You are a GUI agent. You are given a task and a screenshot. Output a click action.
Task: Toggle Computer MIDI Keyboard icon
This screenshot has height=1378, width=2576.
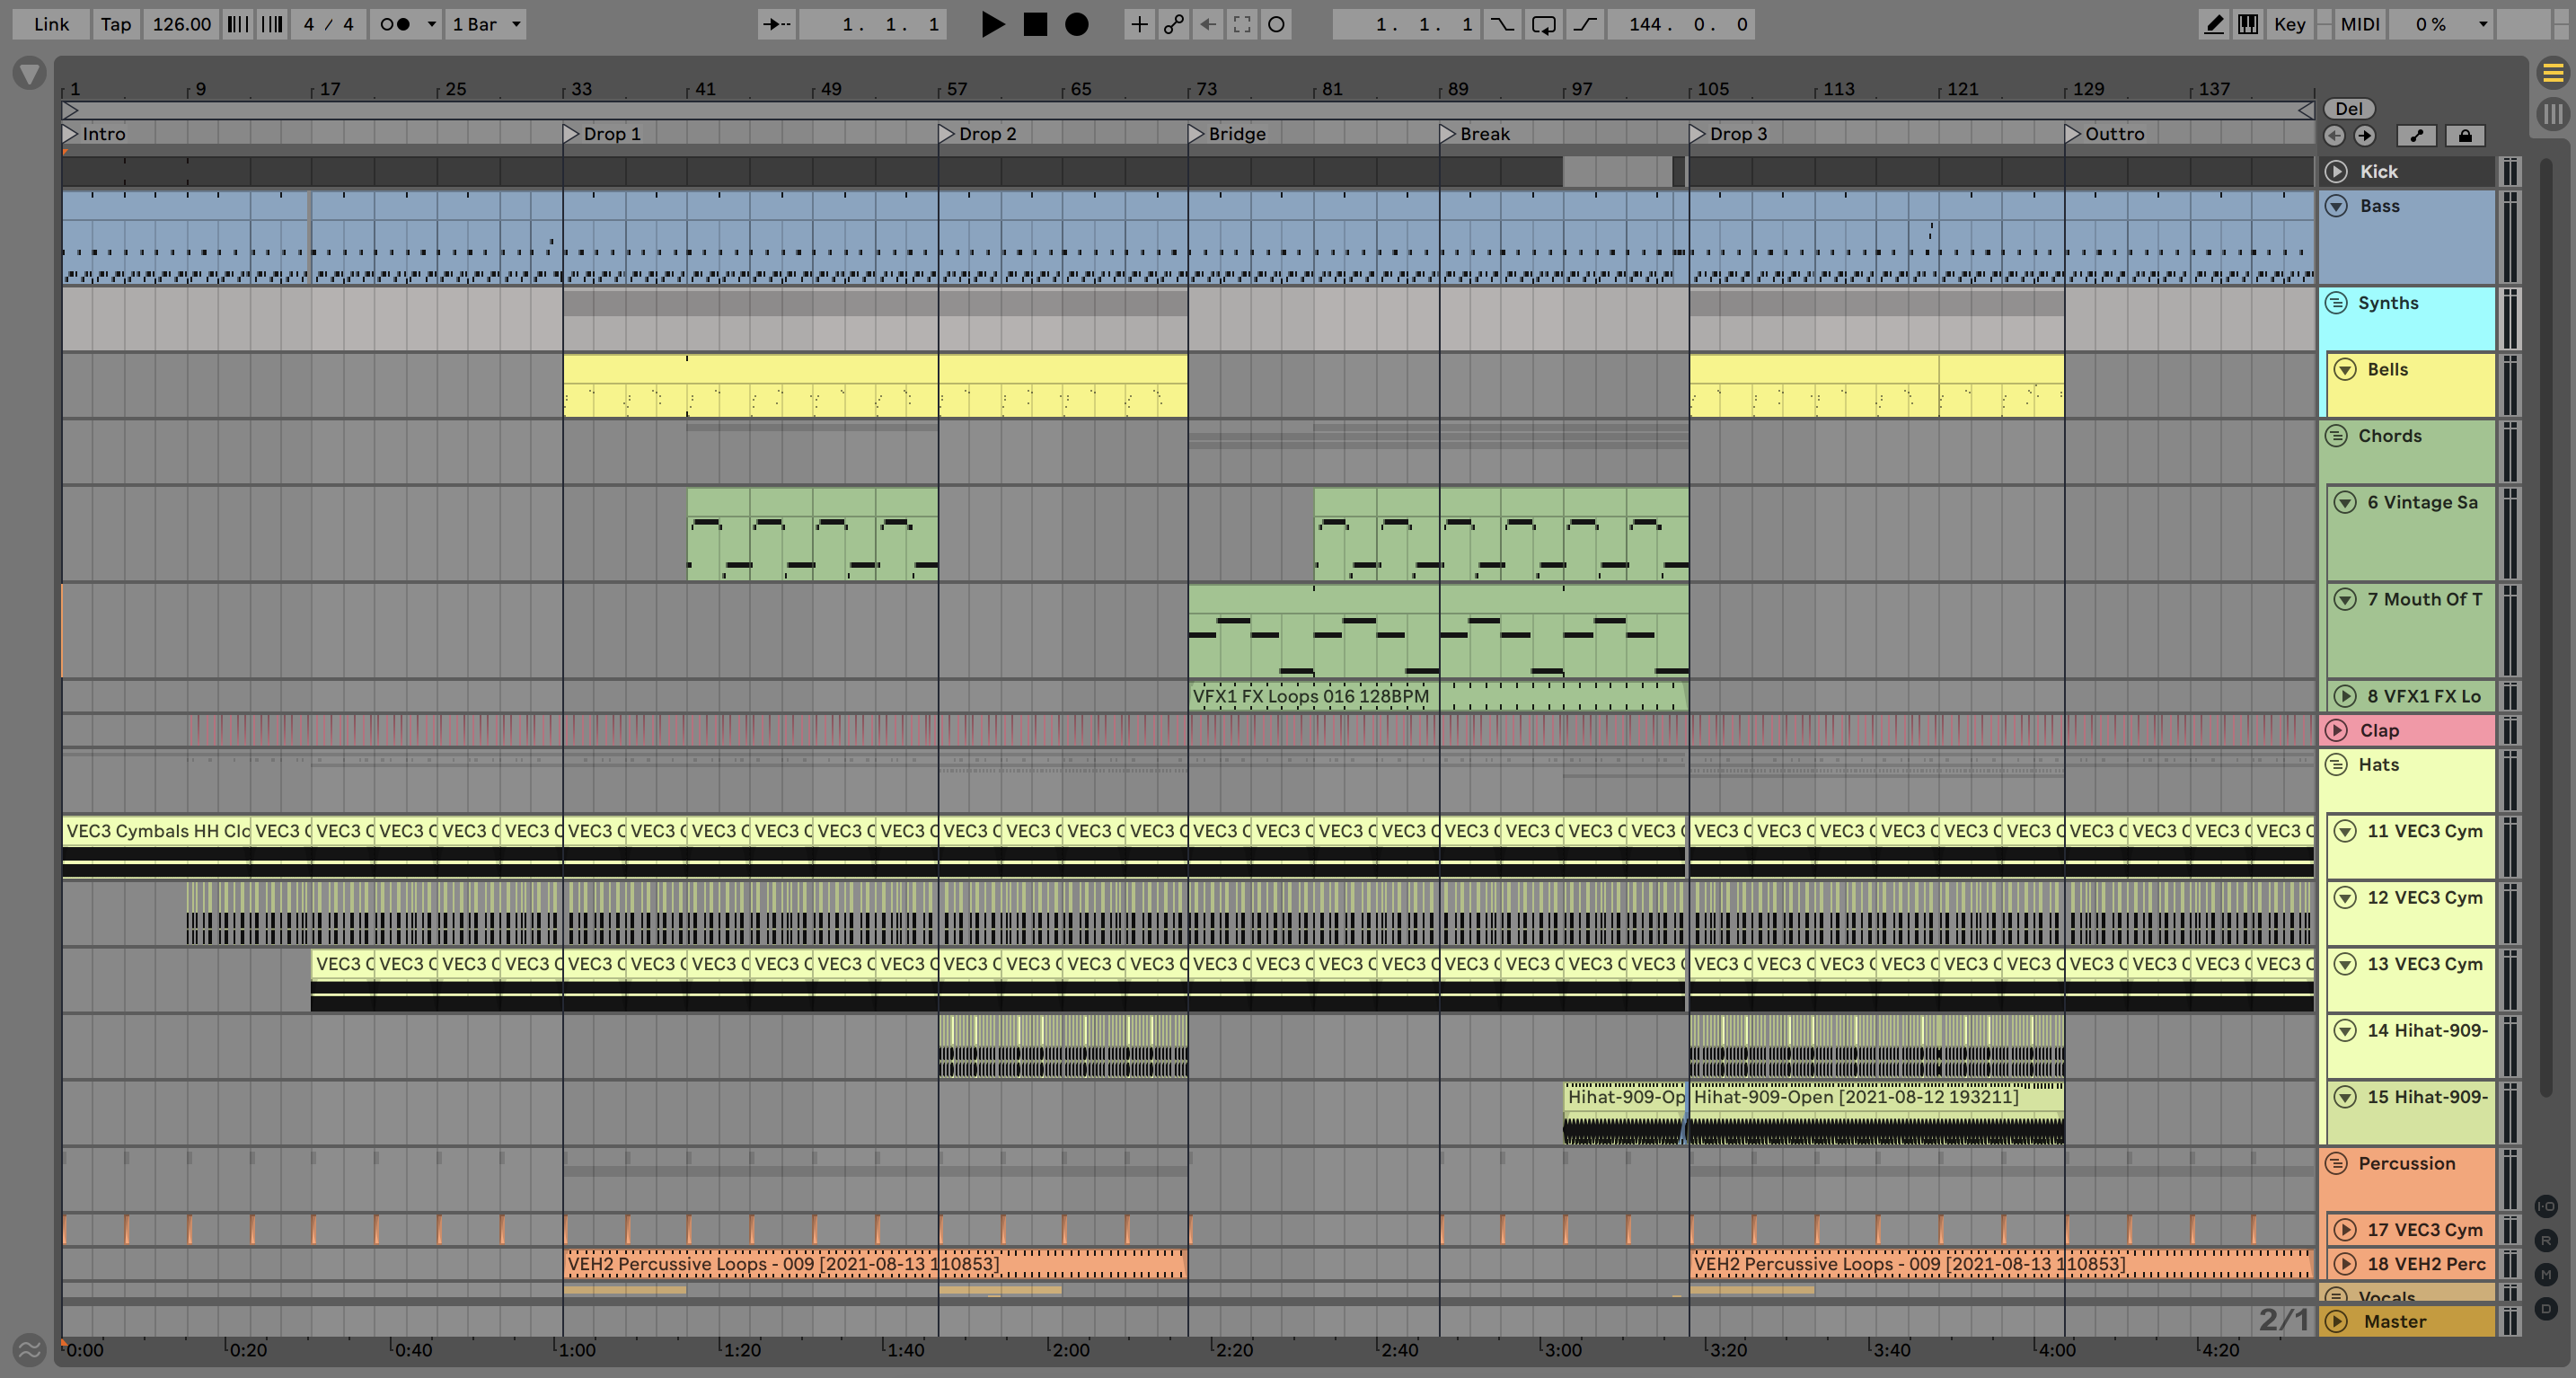tap(2248, 24)
